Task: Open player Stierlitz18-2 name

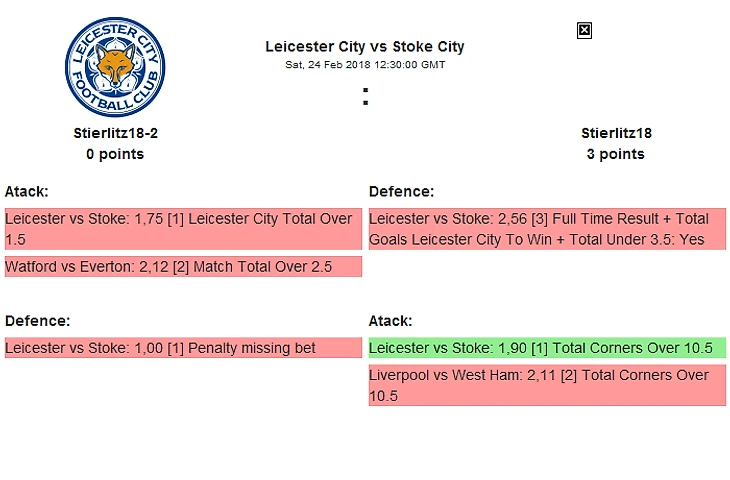Action: click(115, 133)
